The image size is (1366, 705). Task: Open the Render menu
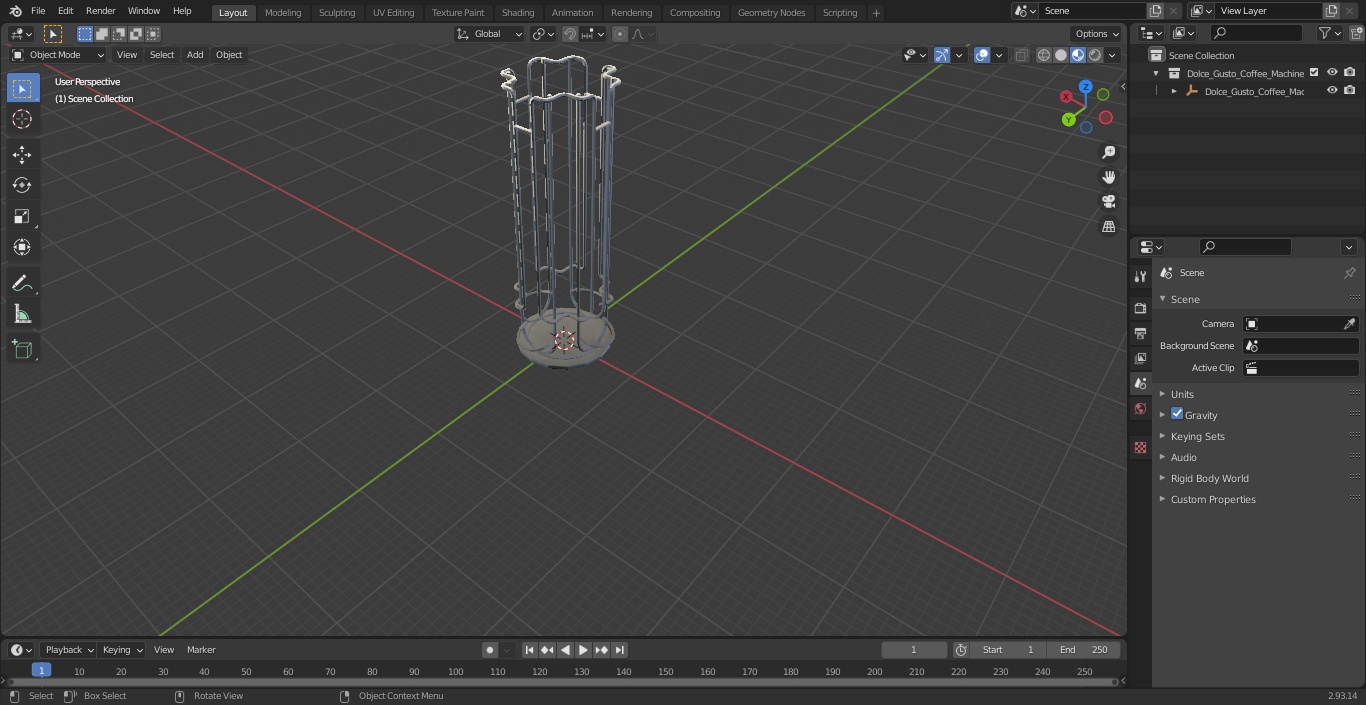(100, 11)
